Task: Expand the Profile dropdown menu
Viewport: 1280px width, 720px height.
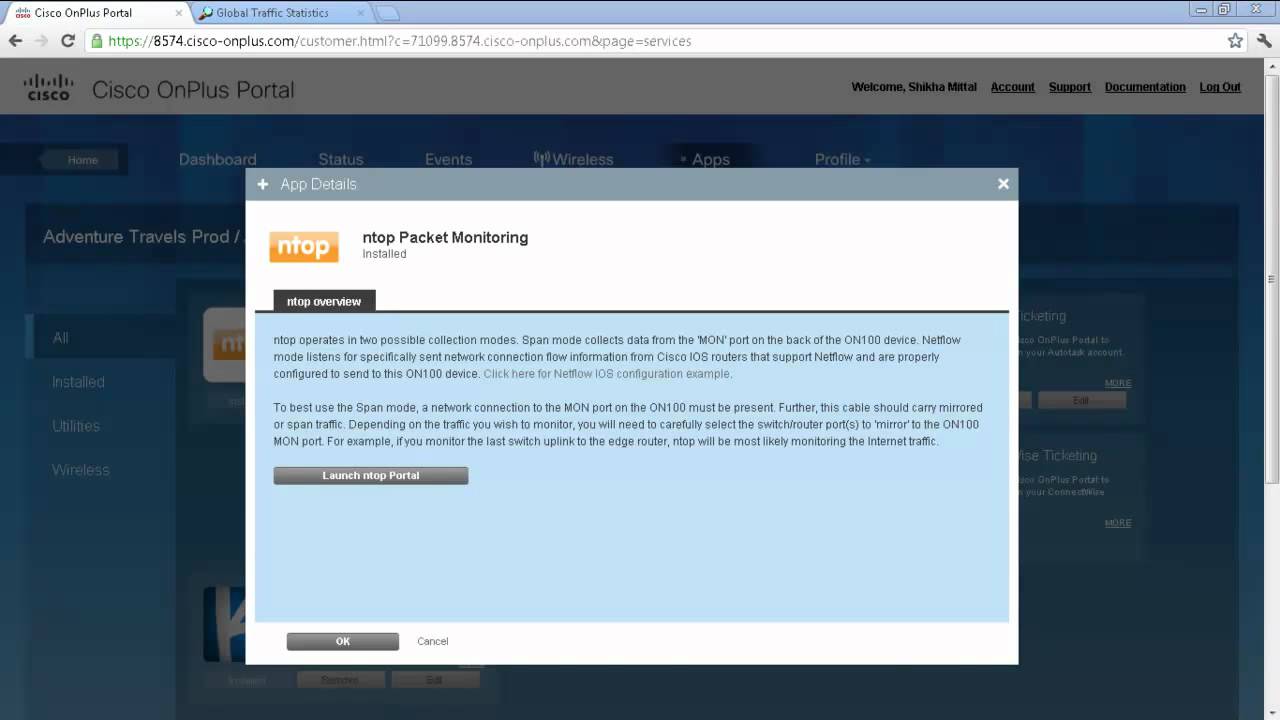Action: click(842, 160)
